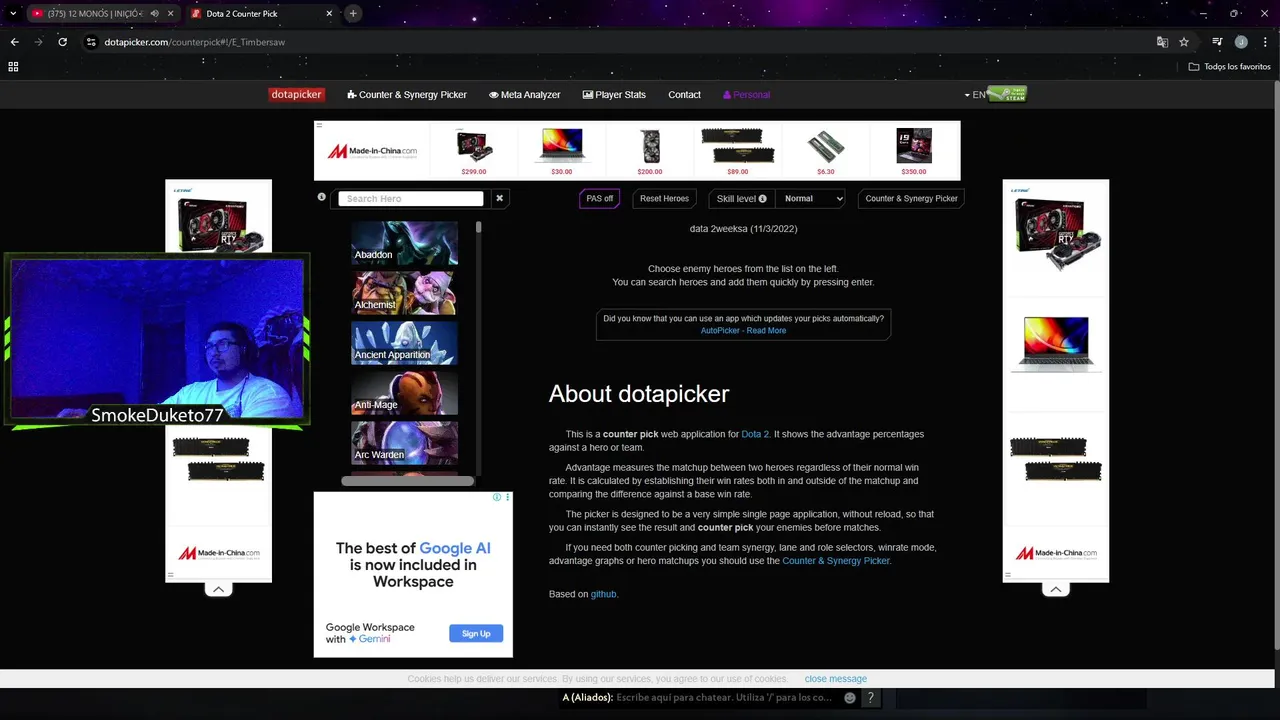Open Todos los favoritos folder
Image resolution: width=1280 pixels, height=720 pixels.
(x=1230, y=67)
